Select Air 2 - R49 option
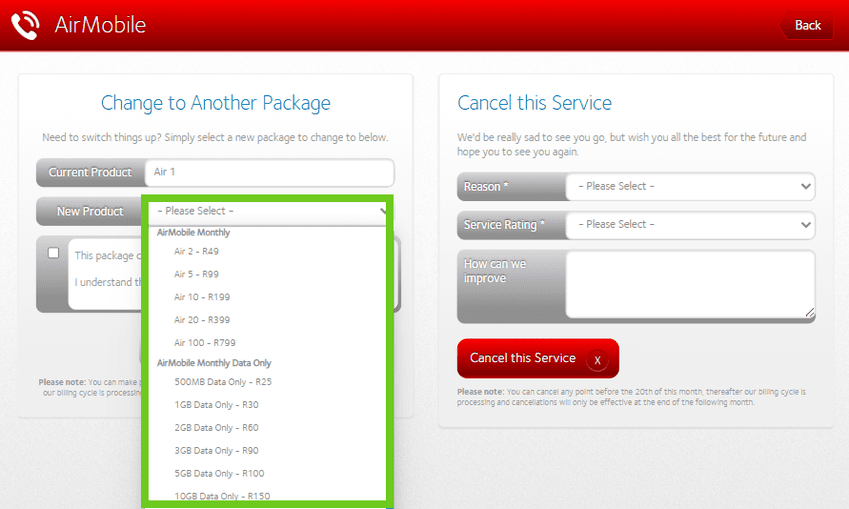This screenshot has height=509, width=849. 196,251
